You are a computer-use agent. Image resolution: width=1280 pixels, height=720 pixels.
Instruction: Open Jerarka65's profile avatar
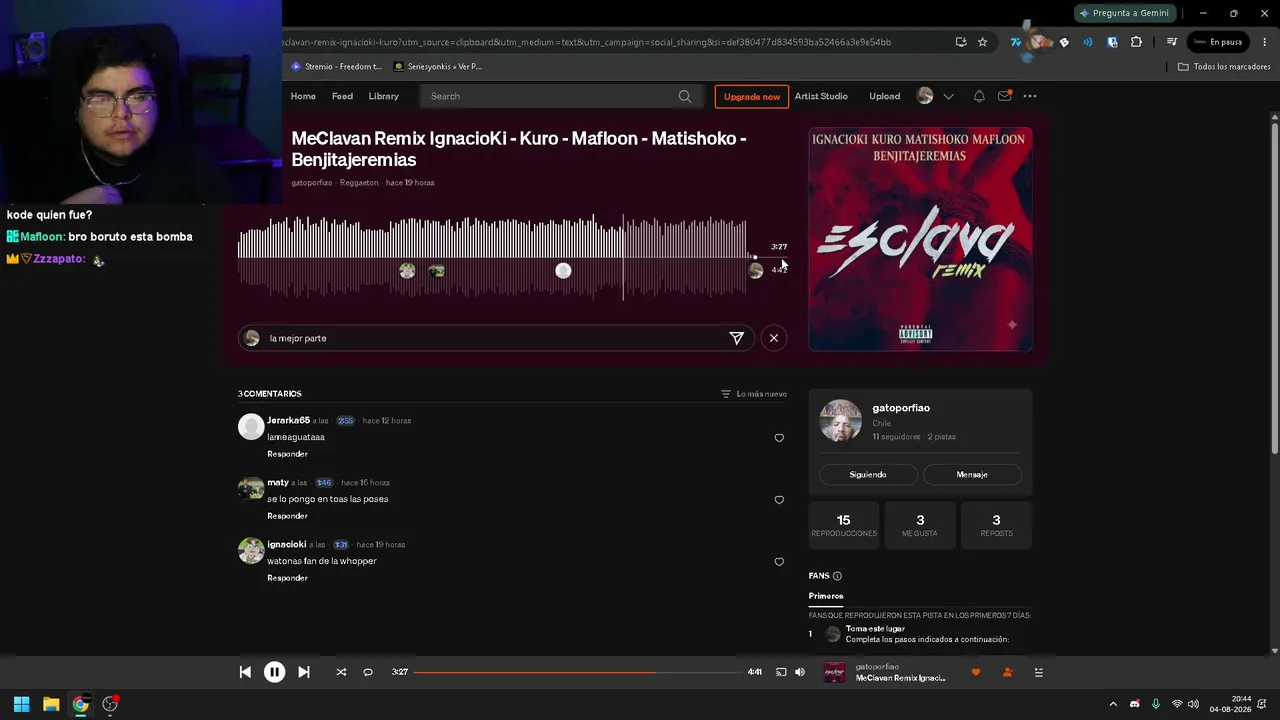click(251, 427)
